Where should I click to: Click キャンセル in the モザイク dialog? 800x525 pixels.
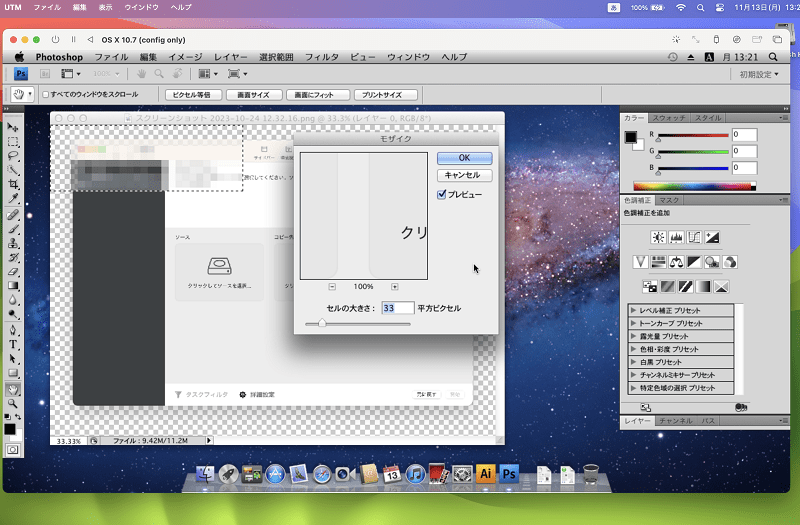point(464,175)
